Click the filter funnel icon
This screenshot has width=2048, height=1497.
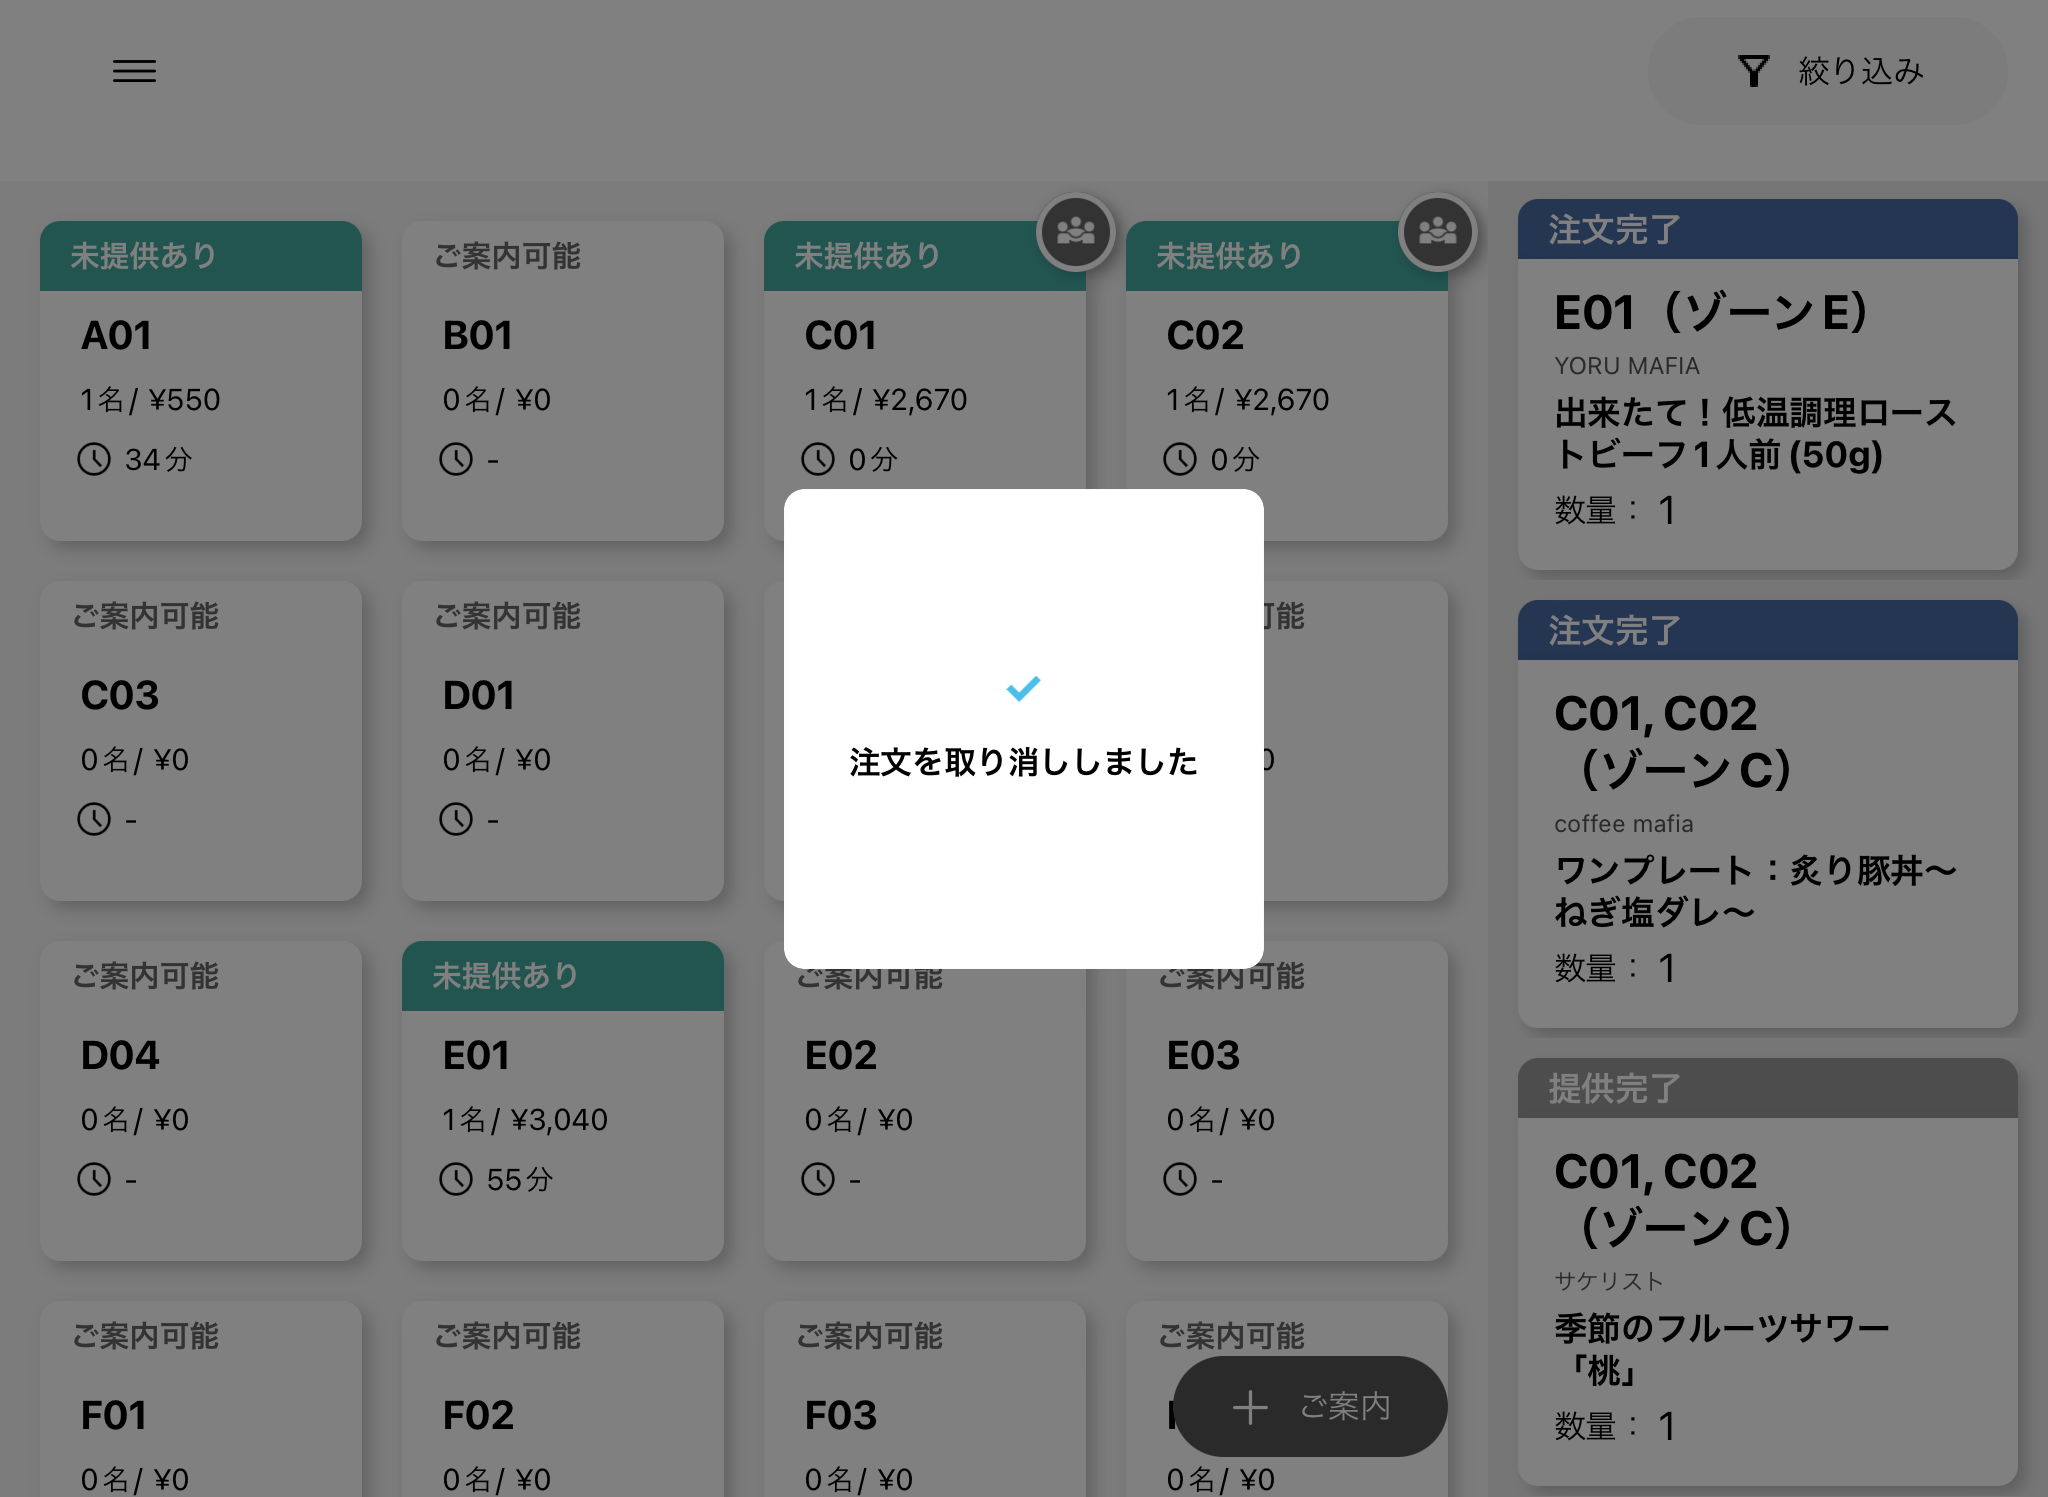1753,71
